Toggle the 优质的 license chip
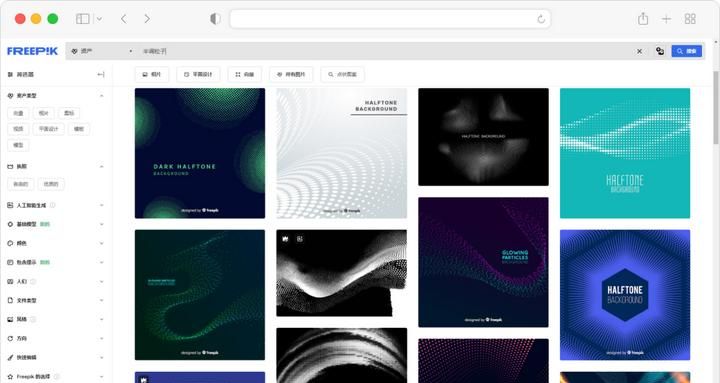720x383 pixels. click(51, 184)
